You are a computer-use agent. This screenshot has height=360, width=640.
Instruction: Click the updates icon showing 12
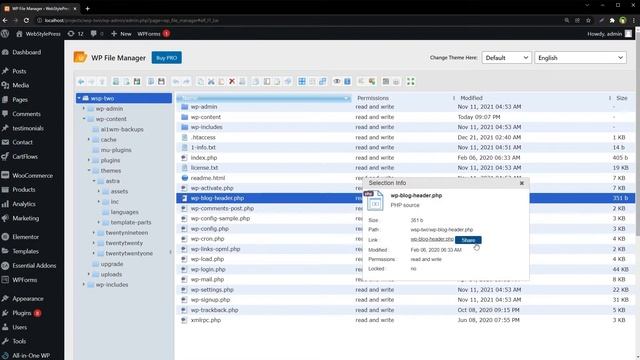75,34
